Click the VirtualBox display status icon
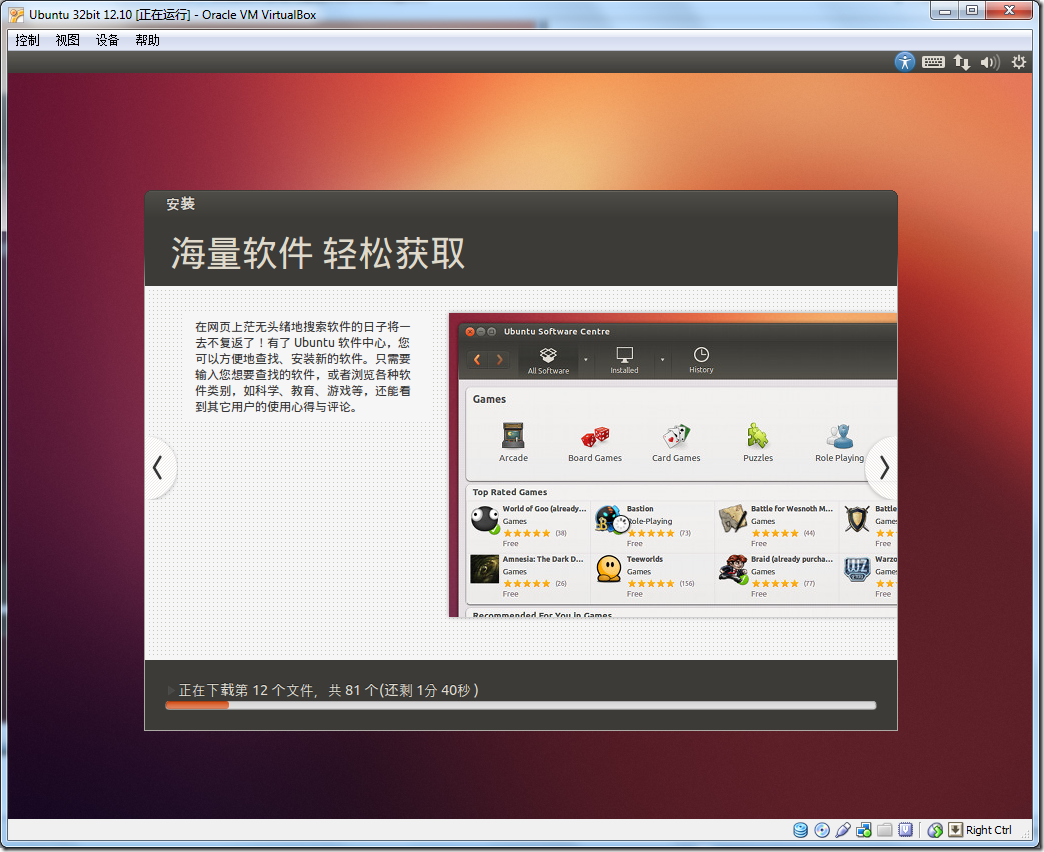 pyautogui.click(x=906, y=829)
